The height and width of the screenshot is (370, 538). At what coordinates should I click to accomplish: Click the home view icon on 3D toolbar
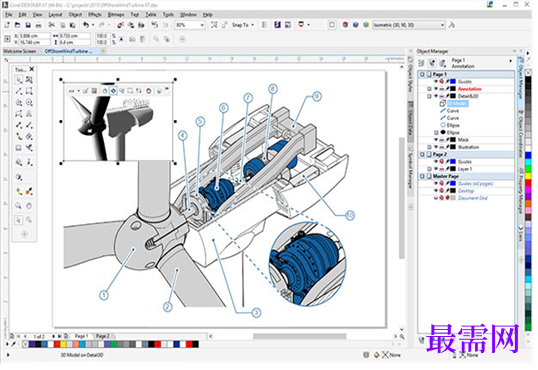click(149, 91)
